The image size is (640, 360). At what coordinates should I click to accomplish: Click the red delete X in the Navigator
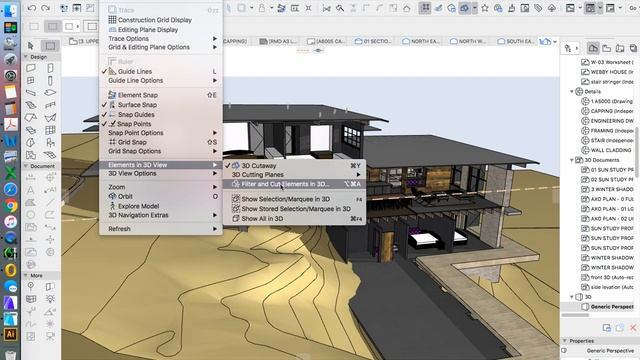coord(633,327)
